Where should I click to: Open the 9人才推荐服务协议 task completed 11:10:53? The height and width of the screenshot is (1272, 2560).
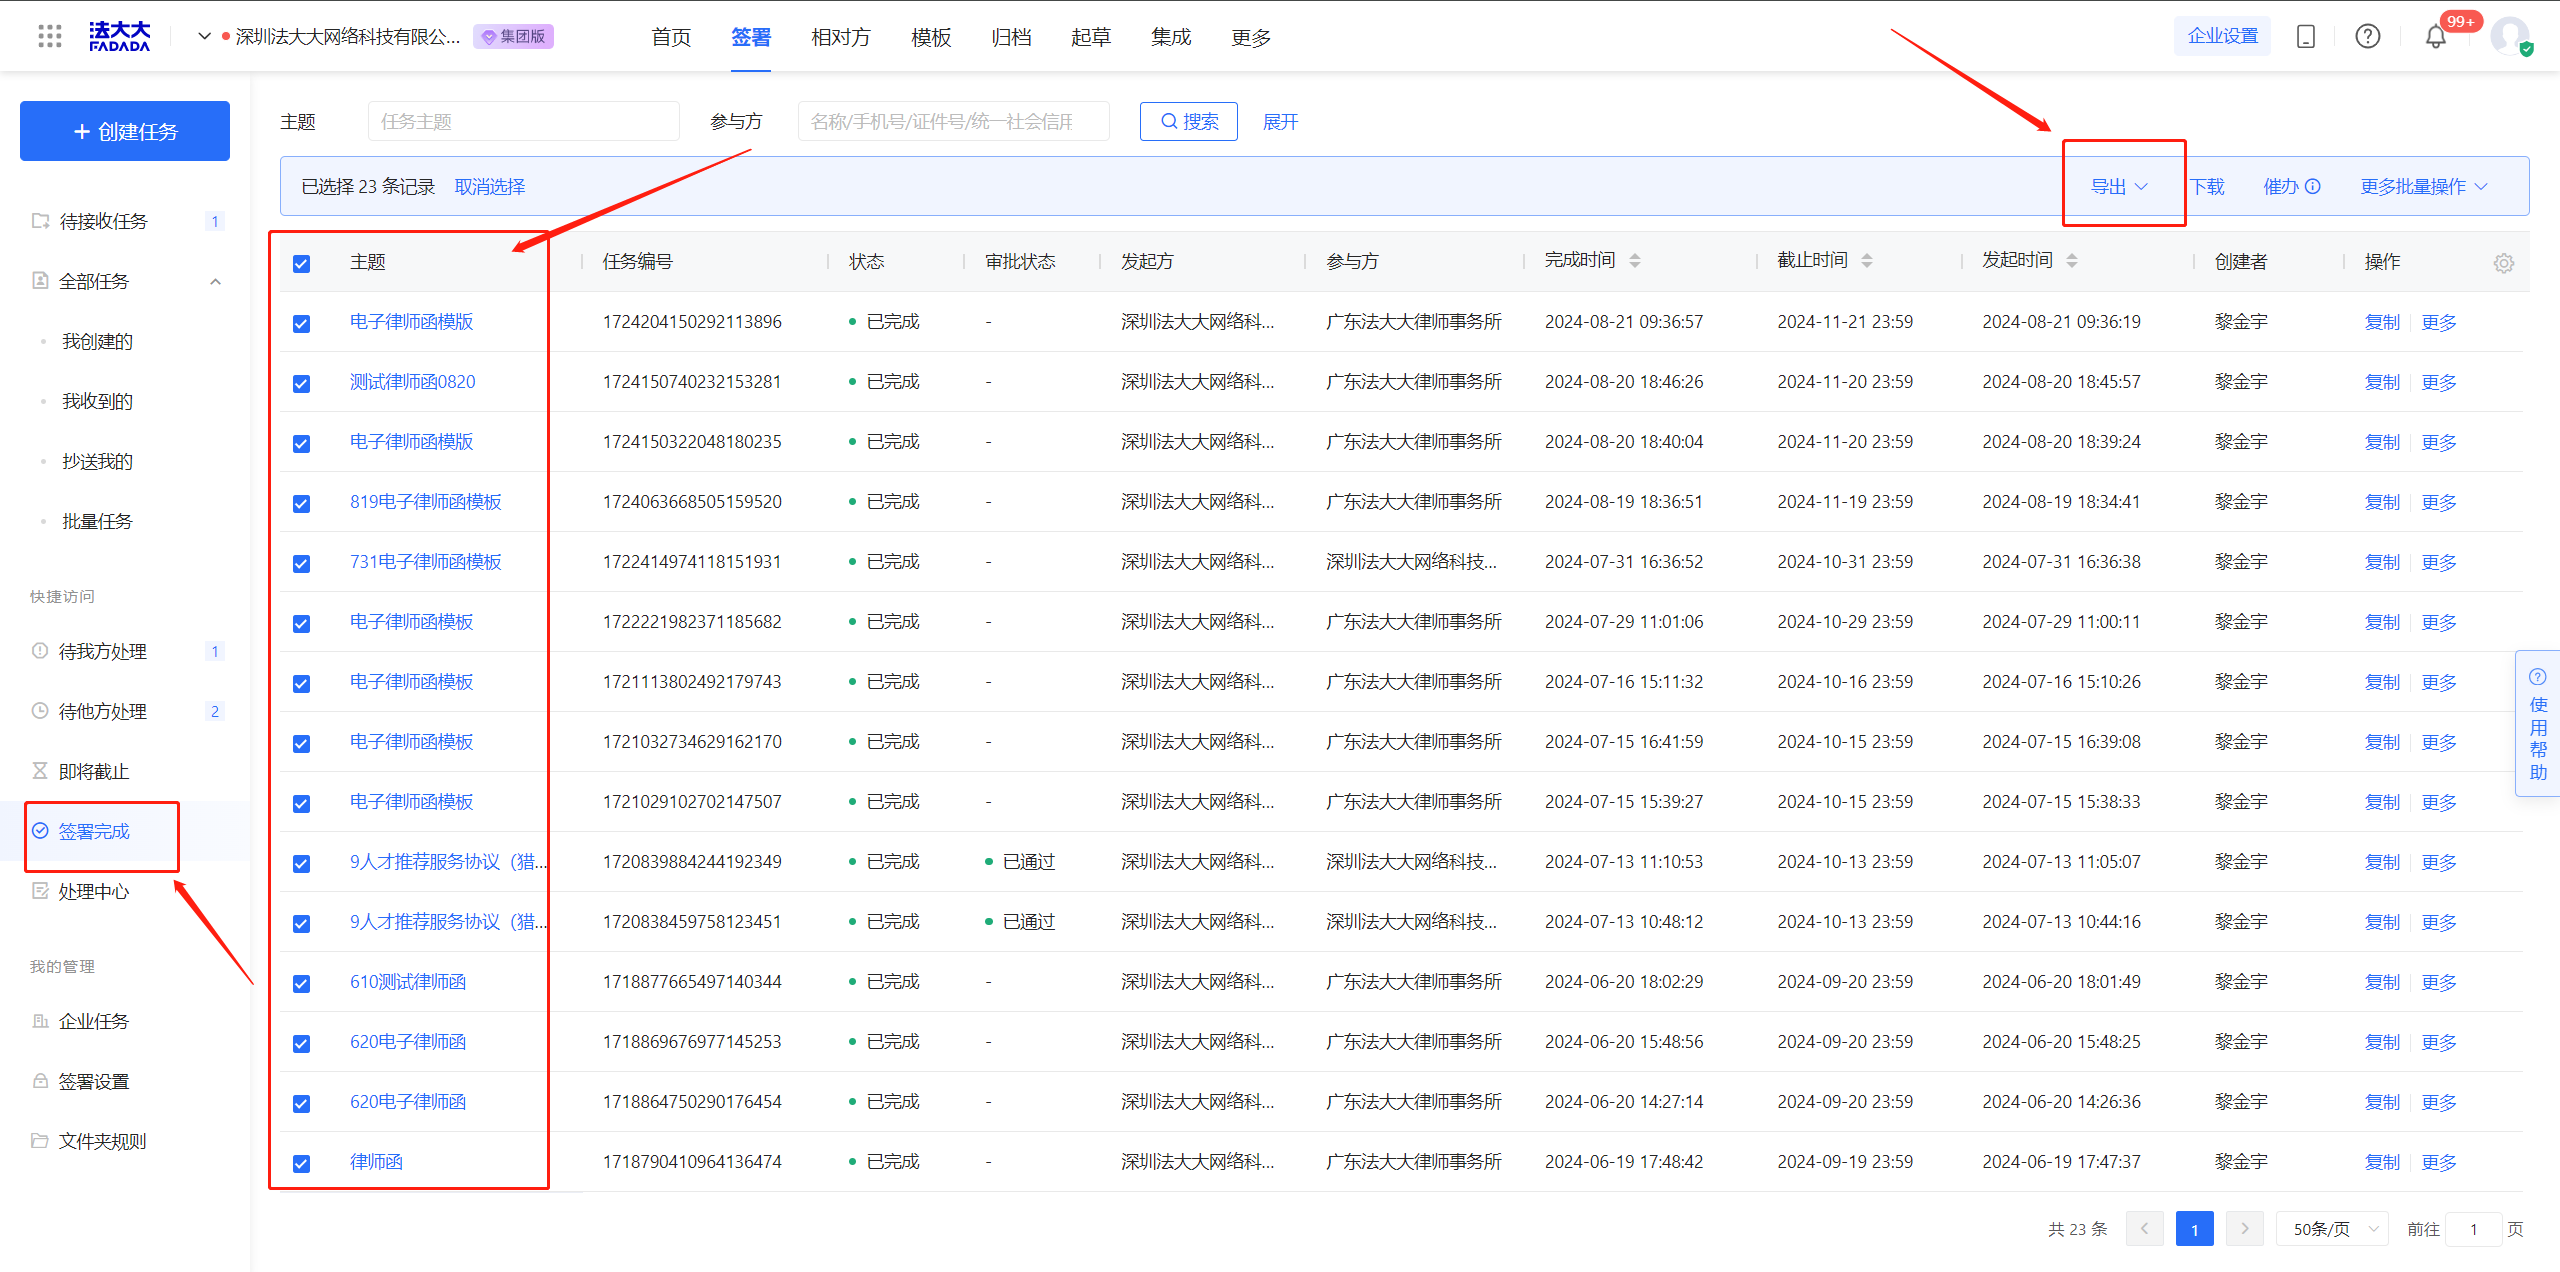point(448,862)
